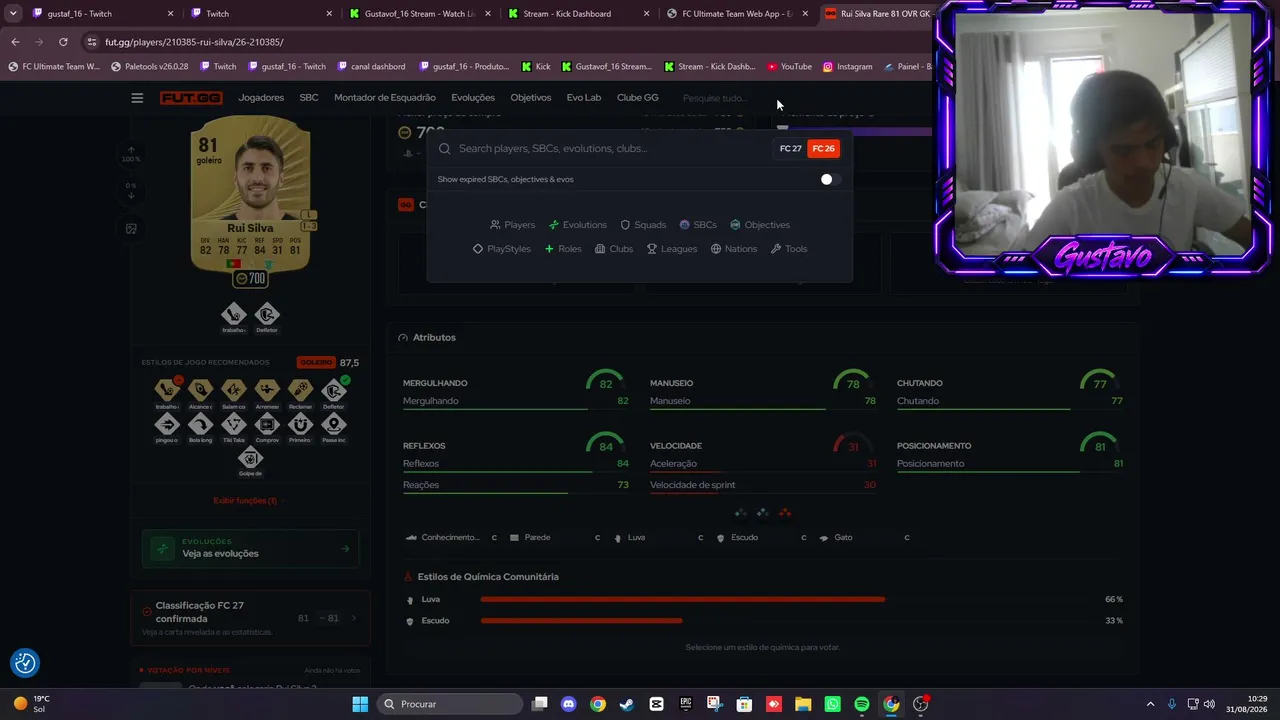
Task: Select the first chemistry points icon
Action: [740, 513]
